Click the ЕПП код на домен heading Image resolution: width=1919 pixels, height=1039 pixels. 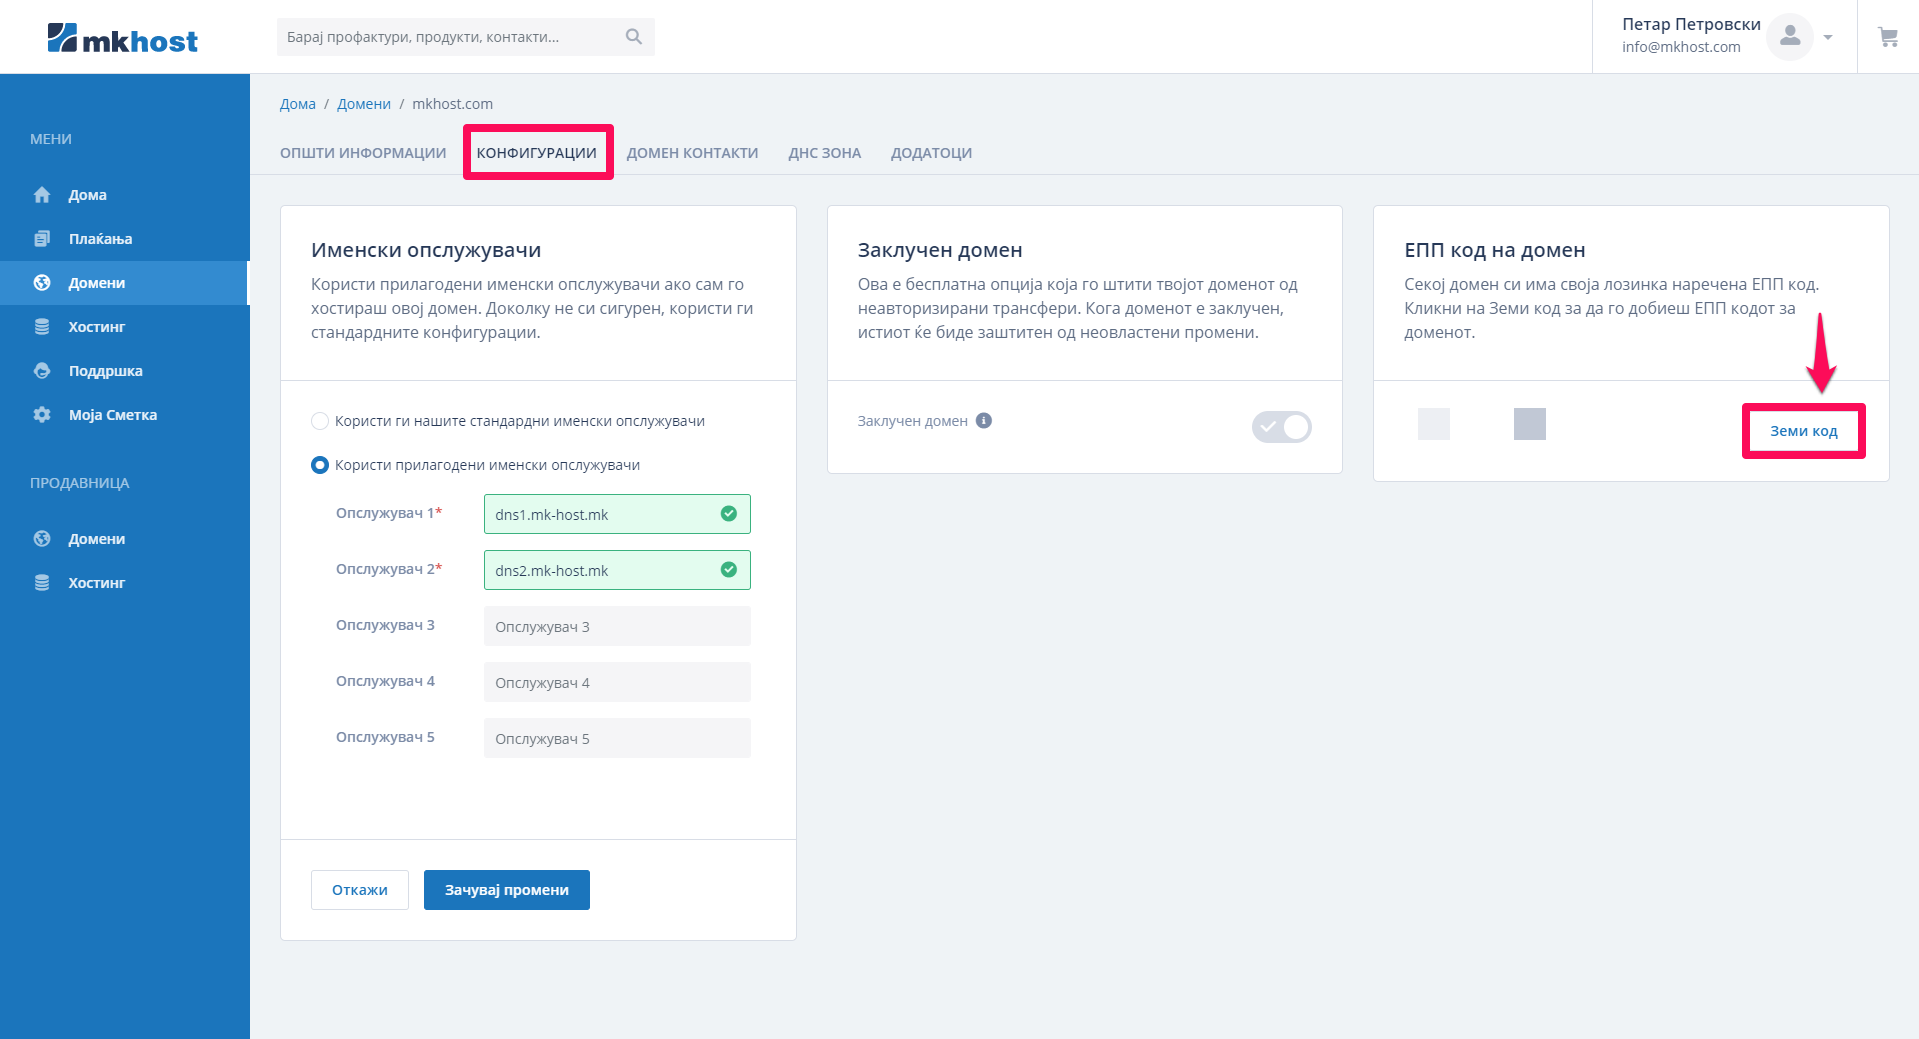coord(1495,250)
